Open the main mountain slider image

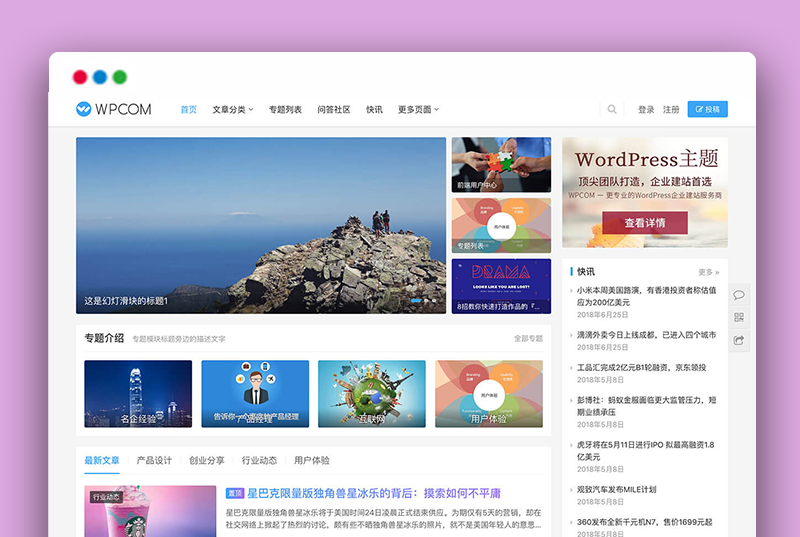point(261,225)
